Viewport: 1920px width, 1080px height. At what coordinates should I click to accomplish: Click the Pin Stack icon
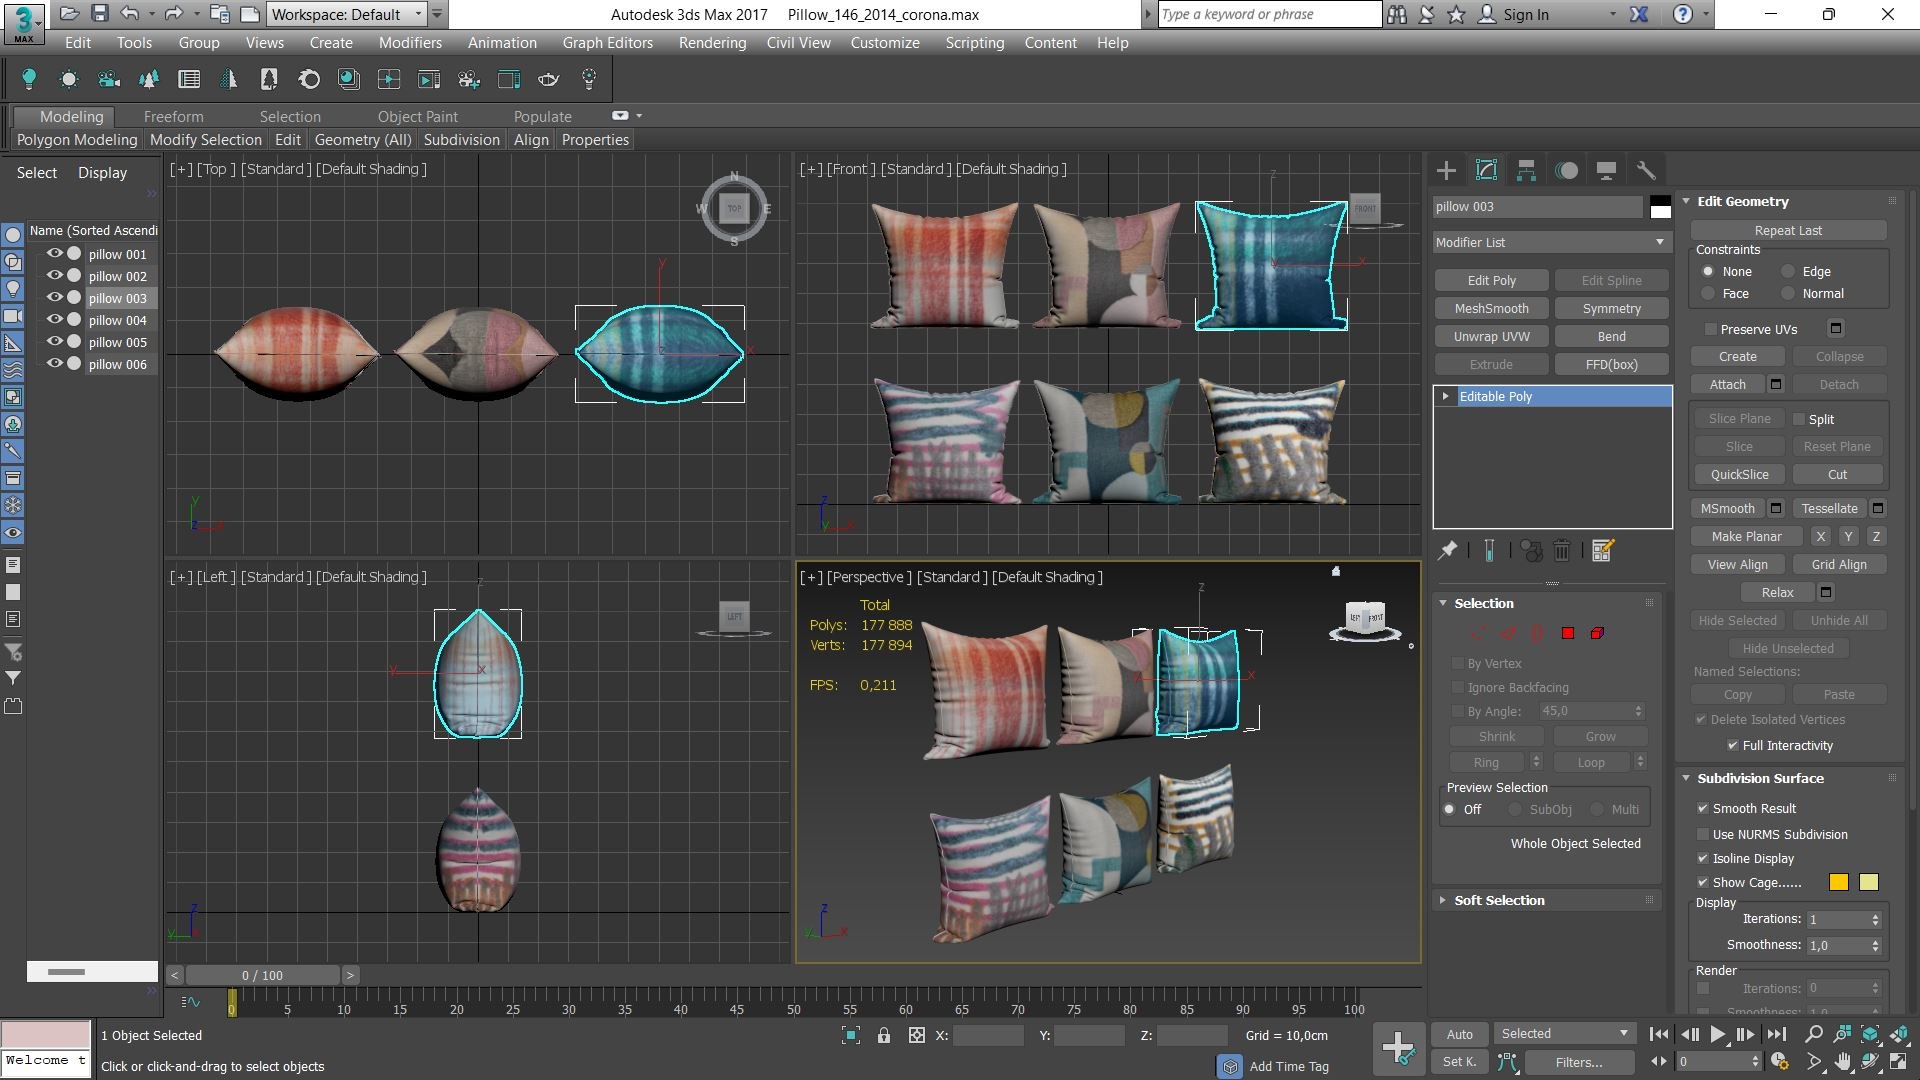pyautogui.click(x=1447, y=550)
